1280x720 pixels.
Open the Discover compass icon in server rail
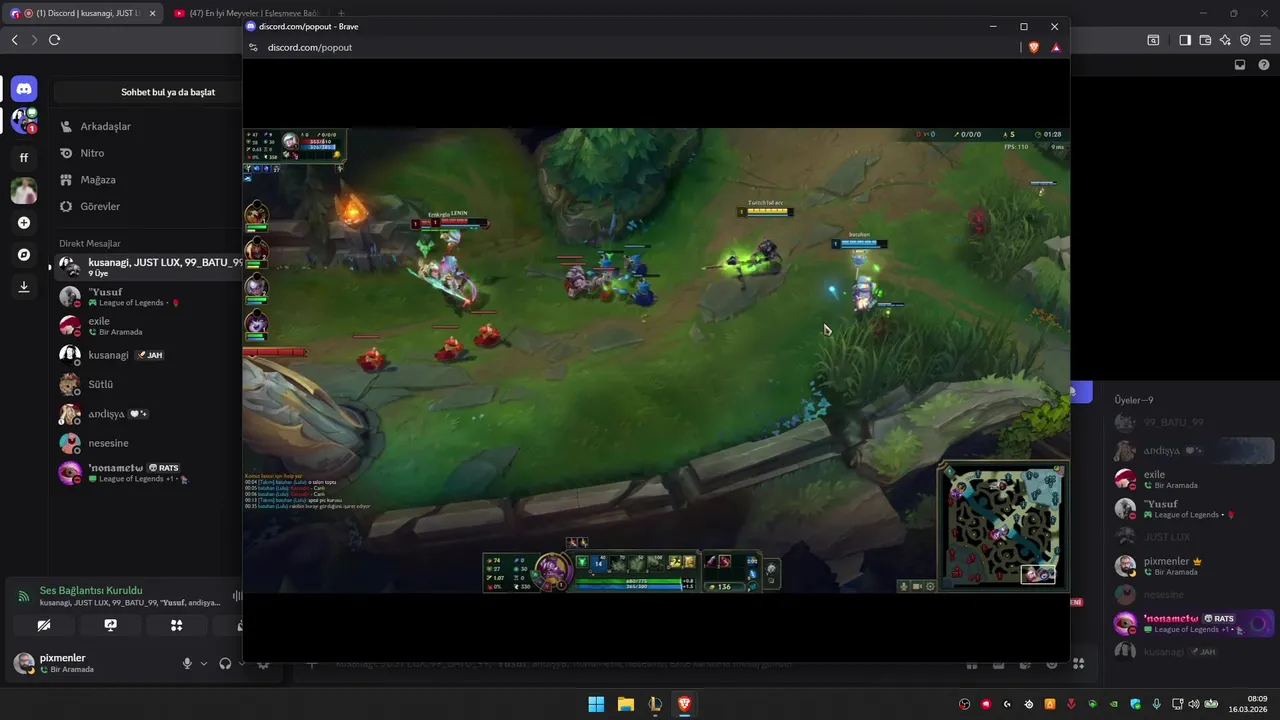pyautogui.click(x=24, y=255)
